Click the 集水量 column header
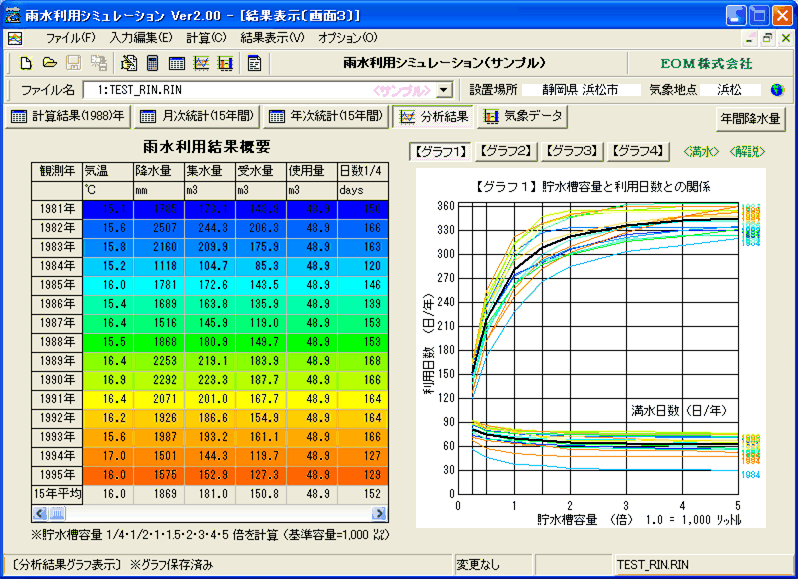This screenshot has height=579, width=798. tap(210, 171)
